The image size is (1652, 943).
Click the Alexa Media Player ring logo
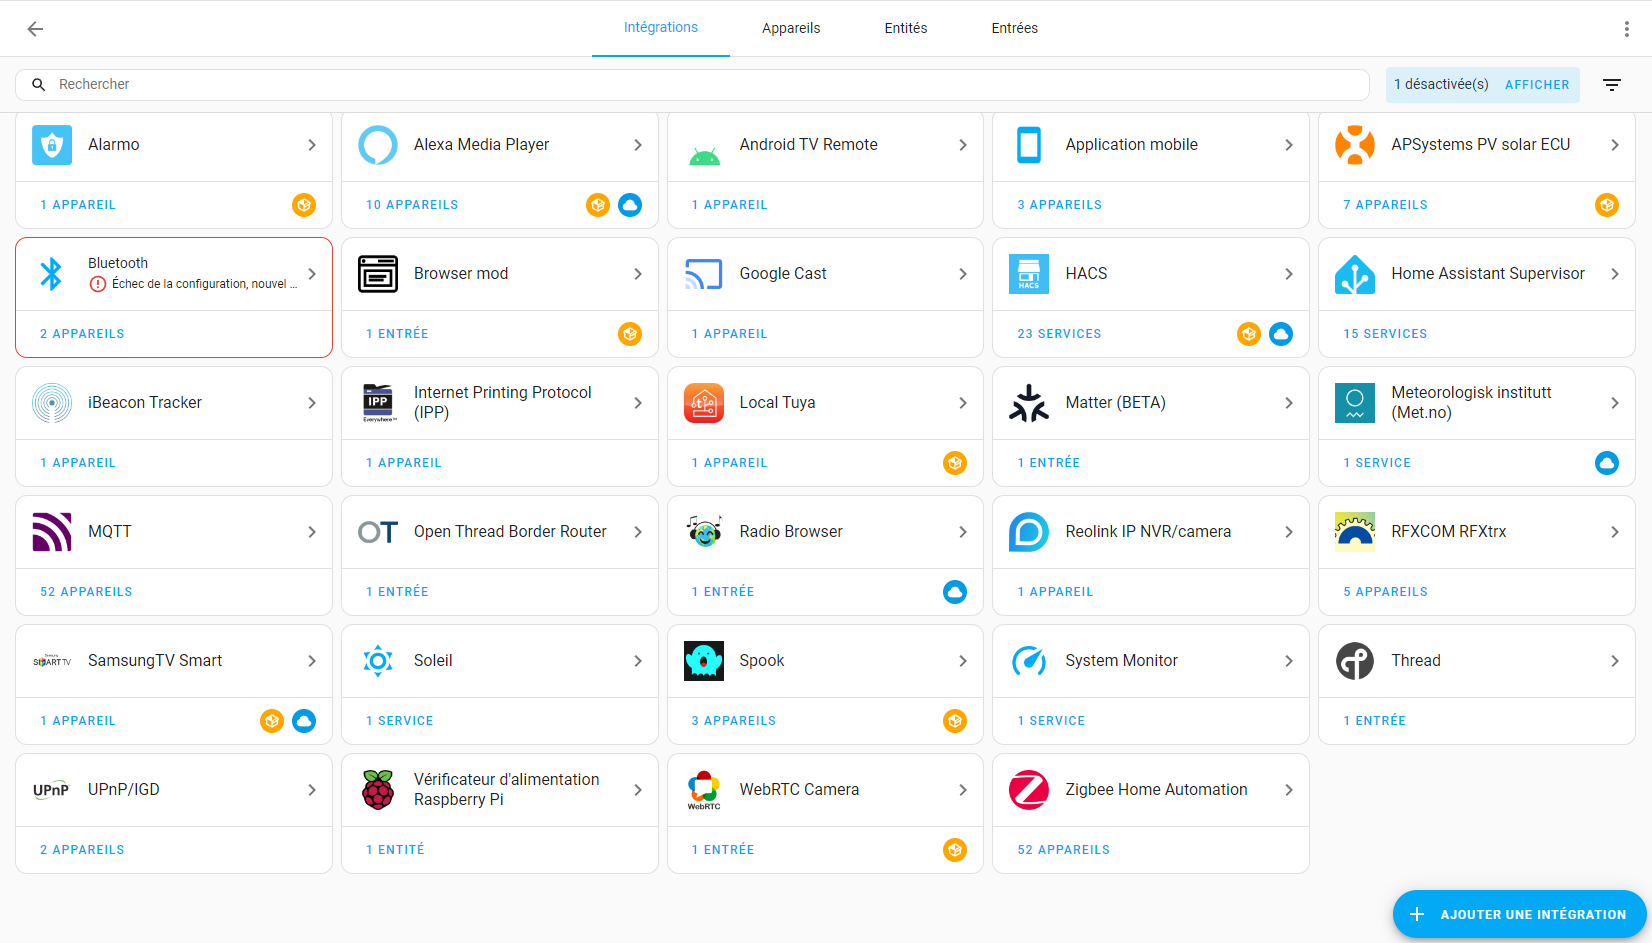point(378,145)
